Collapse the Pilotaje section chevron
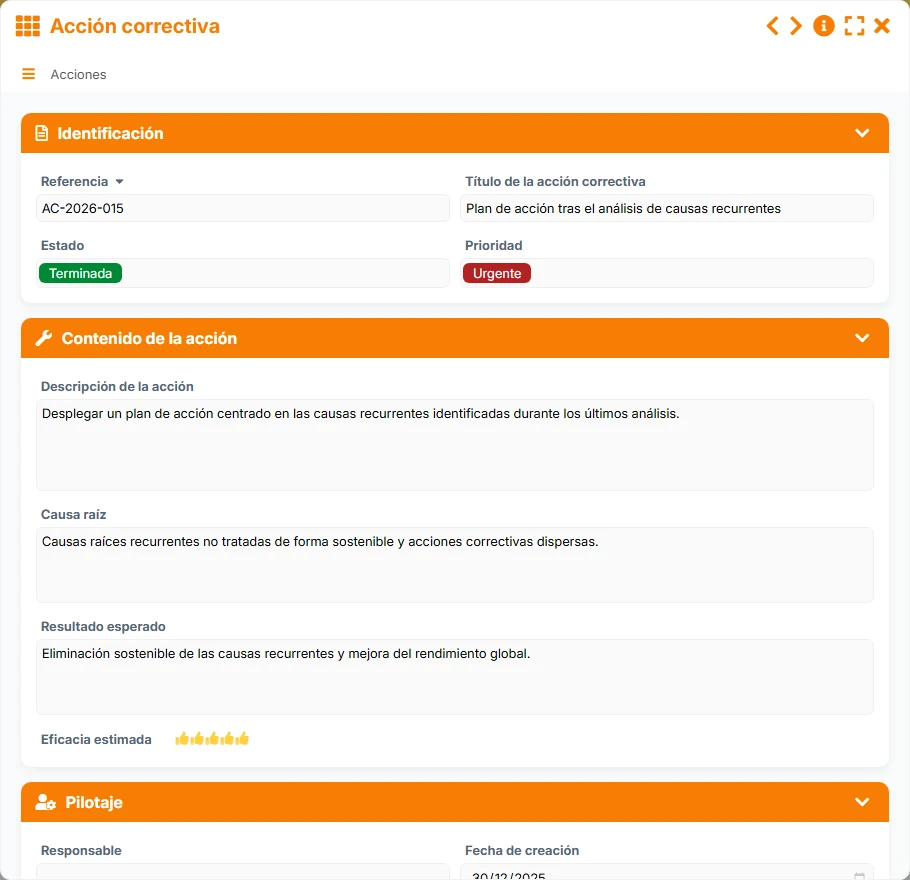Screen dimensions: 910x880 pyautogui.click(x=862, y=802)
